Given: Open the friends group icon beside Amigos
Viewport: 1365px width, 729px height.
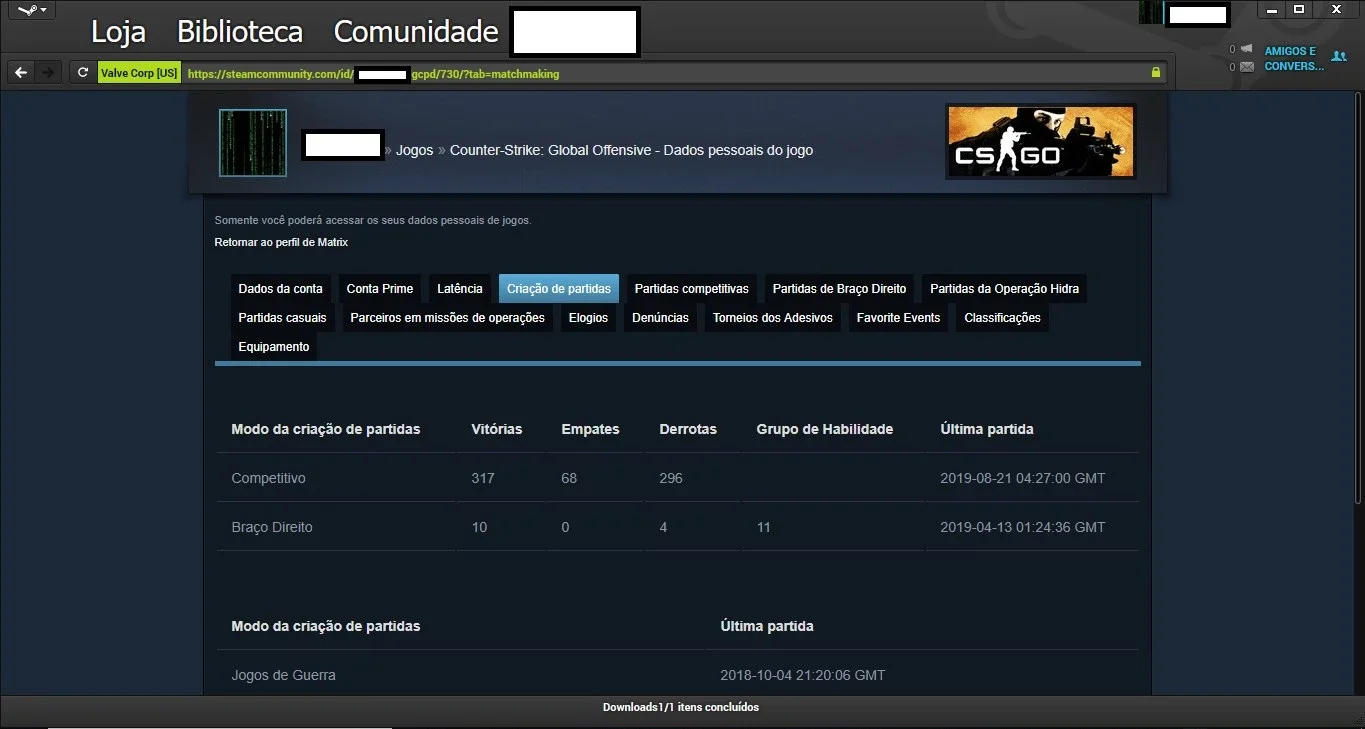Looking at the screenshot, I should point(1339,57).
